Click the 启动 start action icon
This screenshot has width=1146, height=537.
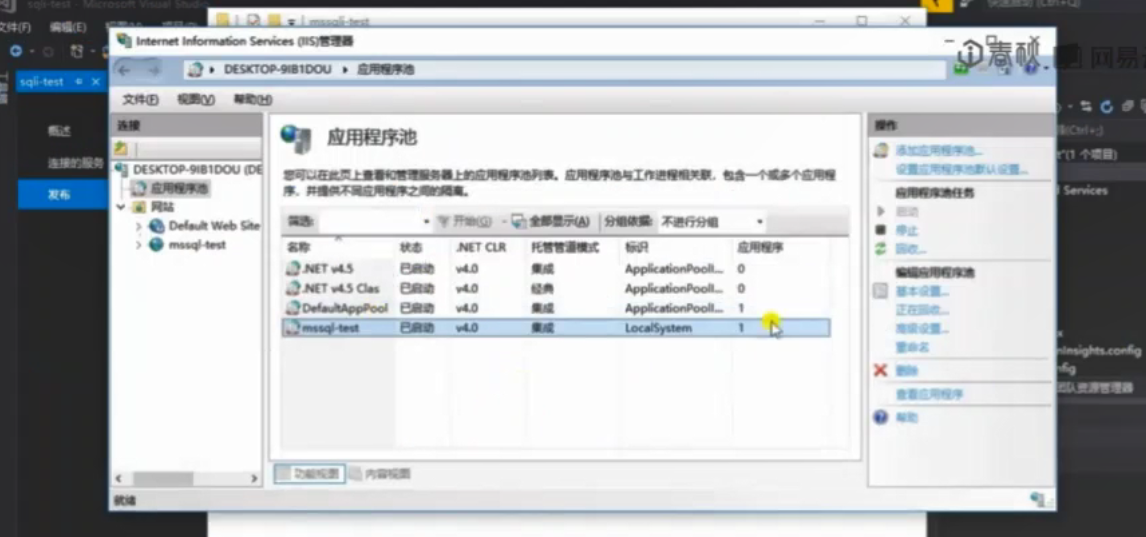(x=881, y=211)
